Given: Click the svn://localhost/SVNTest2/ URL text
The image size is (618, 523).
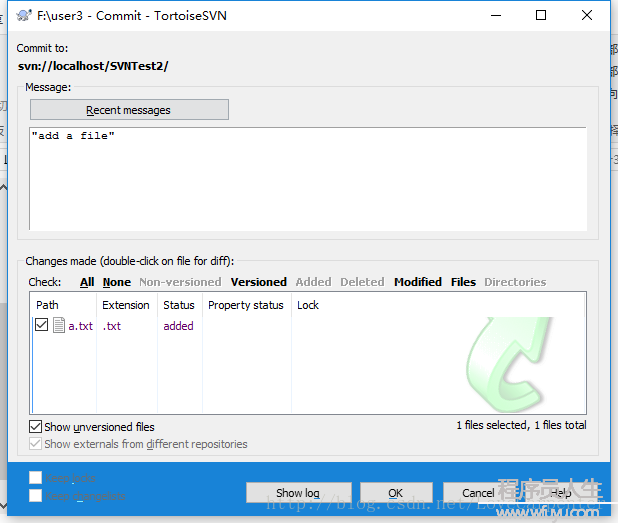Looking at the screenshot, I should pos(93,66).
